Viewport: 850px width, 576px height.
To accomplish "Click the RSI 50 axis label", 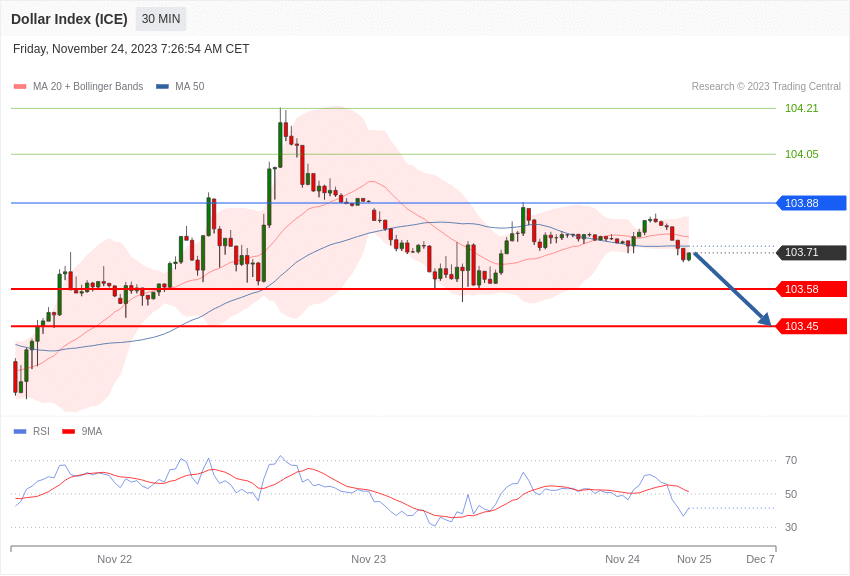I will click(791, 494).
